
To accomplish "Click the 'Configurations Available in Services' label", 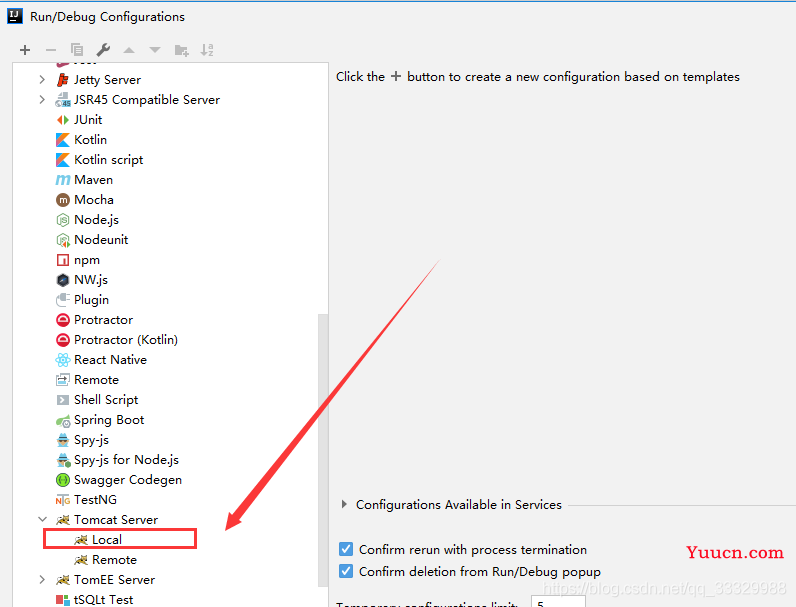I will tap(458, 504).
